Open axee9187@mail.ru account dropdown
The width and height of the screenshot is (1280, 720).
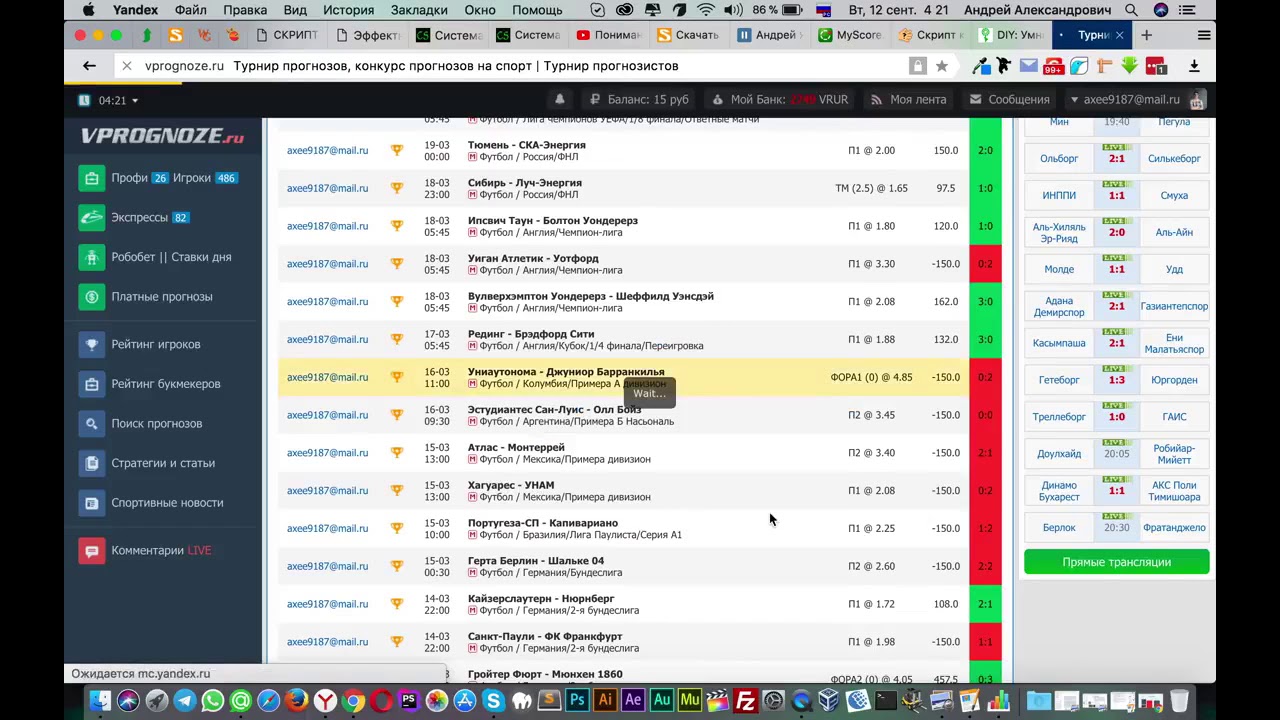tap(1125, 100)
